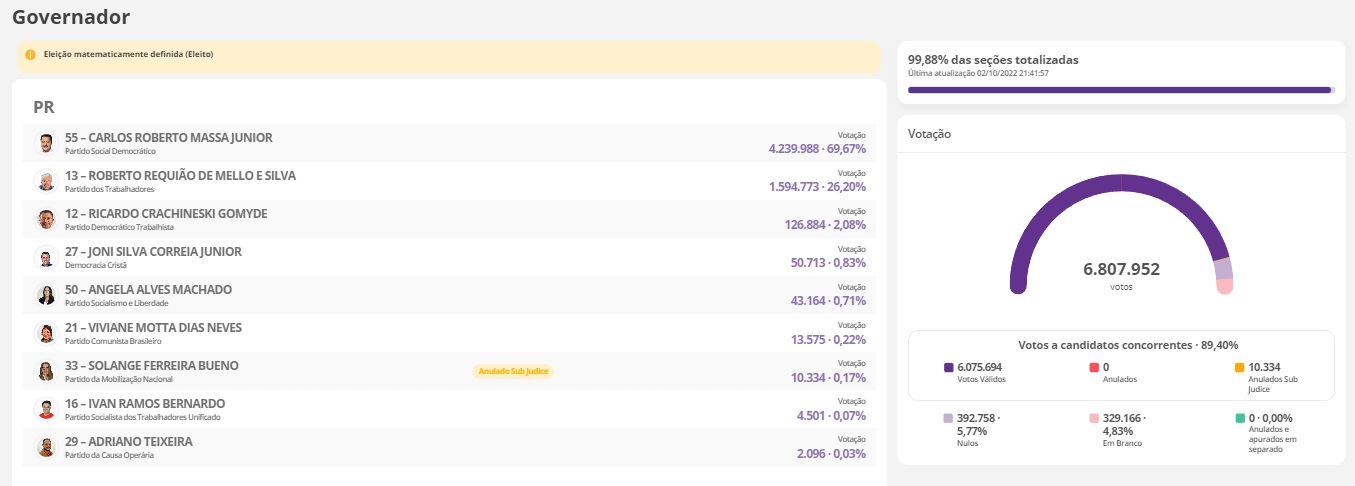1355x486 pixels.
Task: Click Solange Ferreira Bueno's candidate photo
Action: pos(46,371)
